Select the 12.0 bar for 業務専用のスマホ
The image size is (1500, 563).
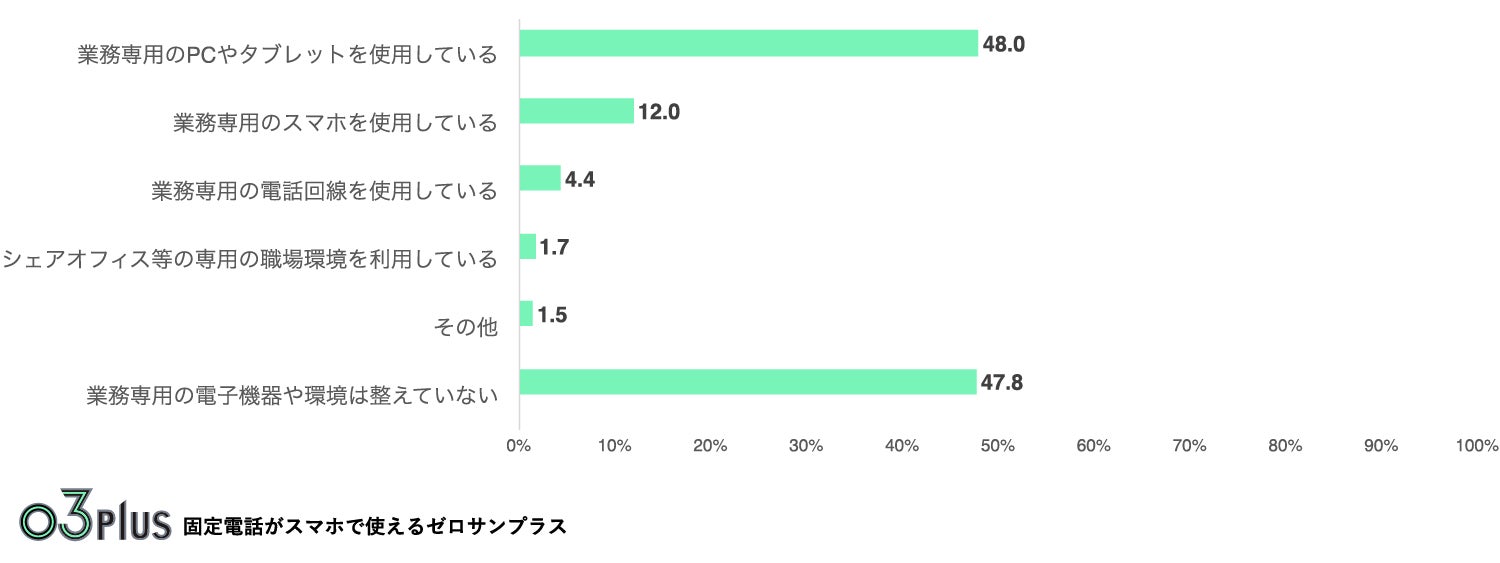pyautogui.click(x=576, y=111)
